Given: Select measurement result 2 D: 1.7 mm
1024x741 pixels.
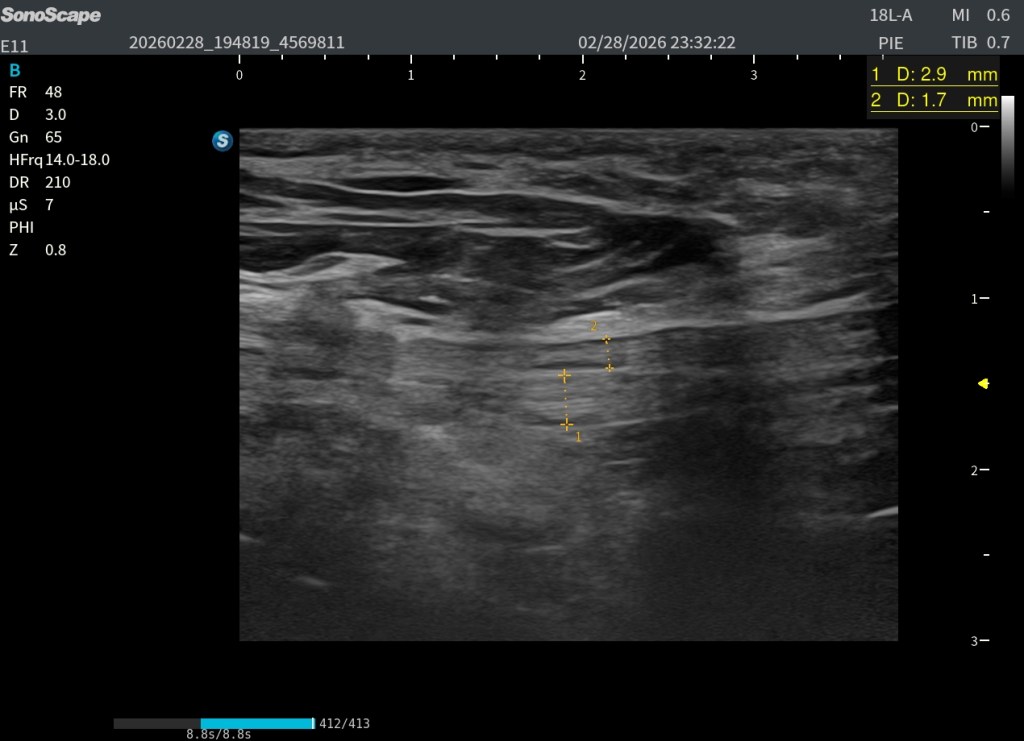Looking at the screenshot, I should pyautogui.click(x=934, y=100).
